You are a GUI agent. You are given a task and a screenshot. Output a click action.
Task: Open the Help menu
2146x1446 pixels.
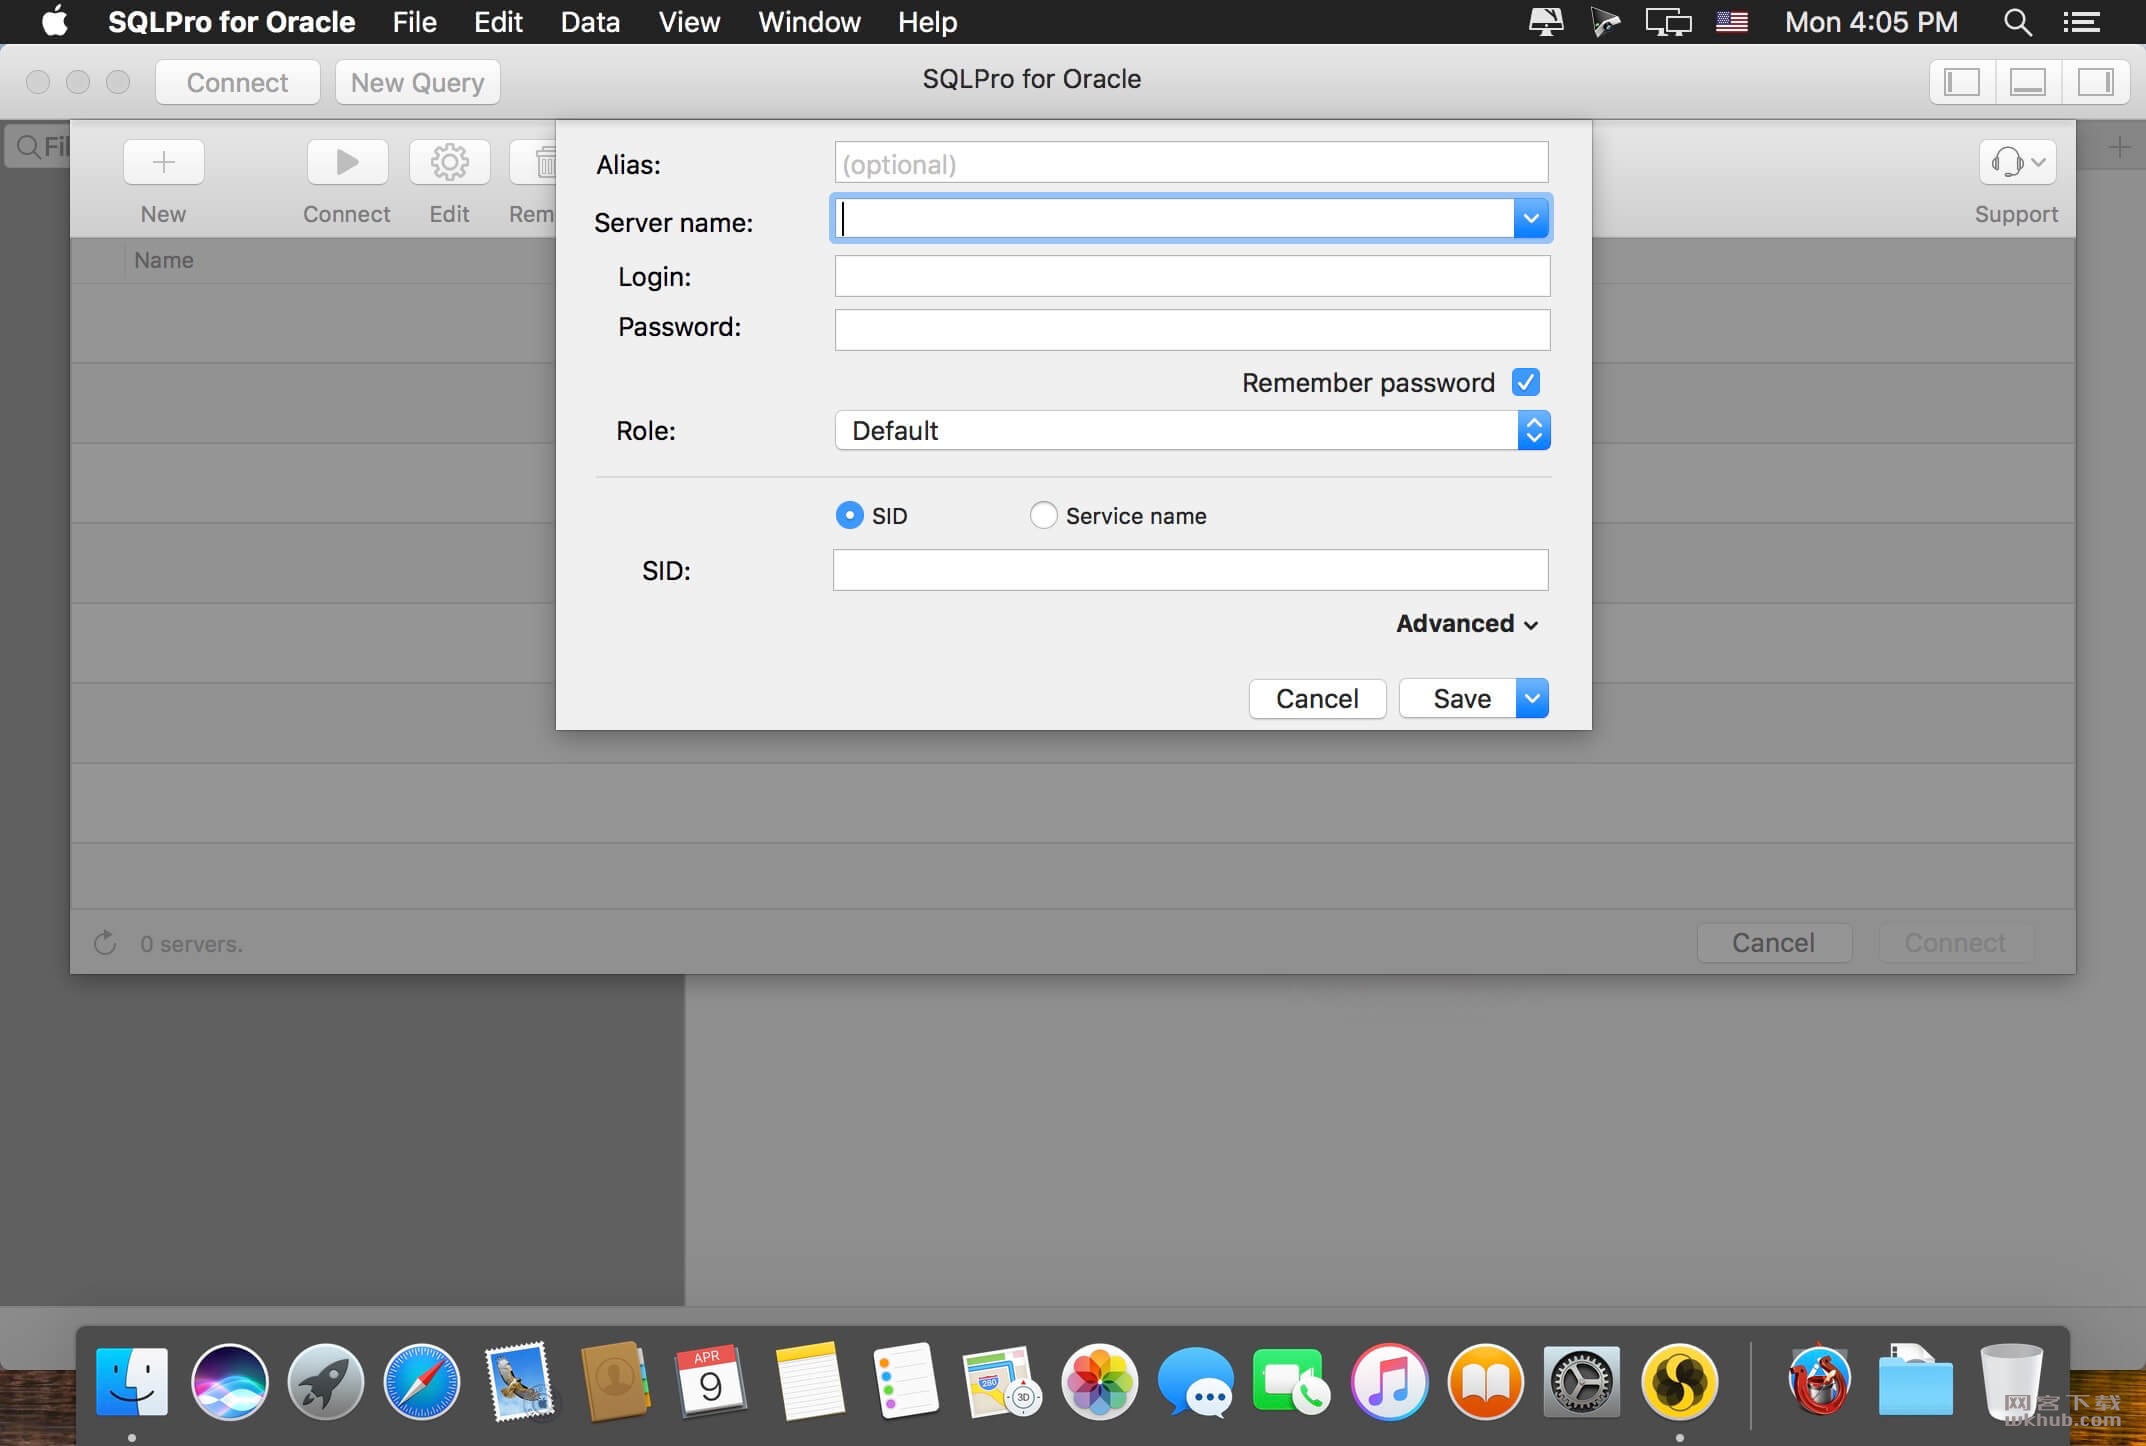point(927,22)
